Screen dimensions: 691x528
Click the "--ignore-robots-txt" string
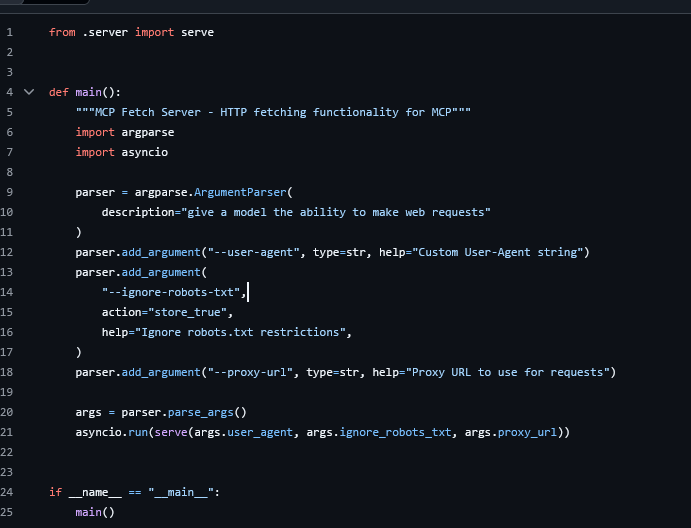pos(171,292)
